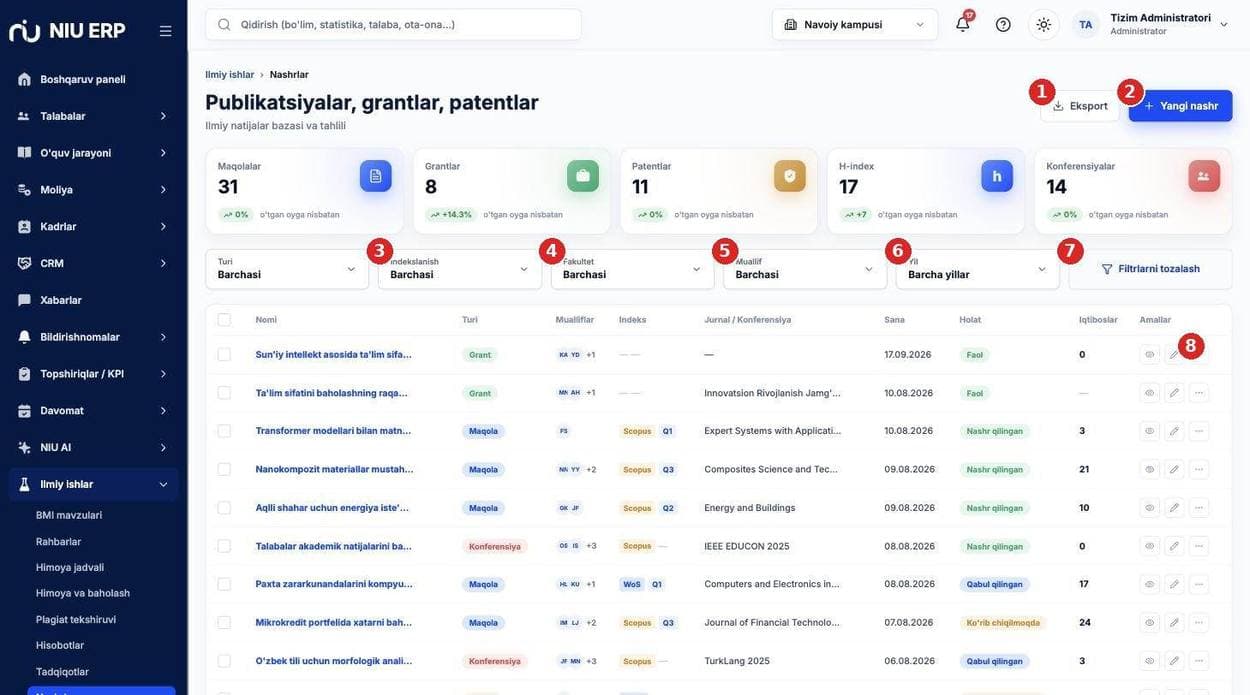
Task: Edit the O'zbek tili uchun morfologik row
Action: coord(1174,661)
